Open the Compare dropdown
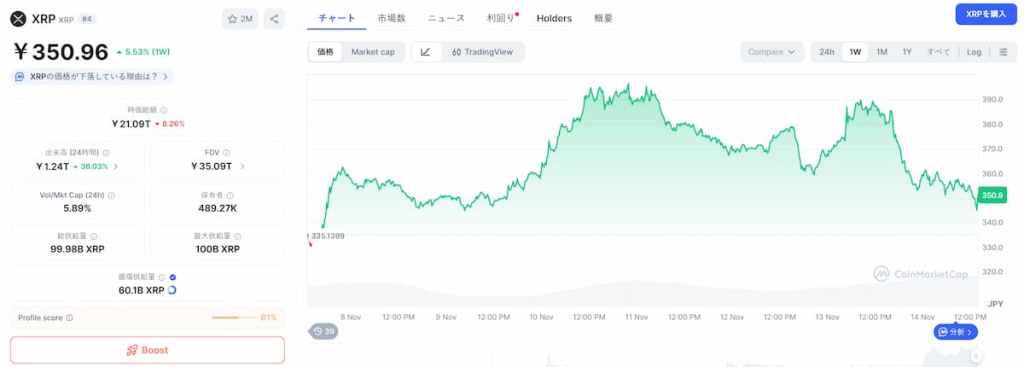The height and width of the screenshot is (367, 1024). click(772, 52)
